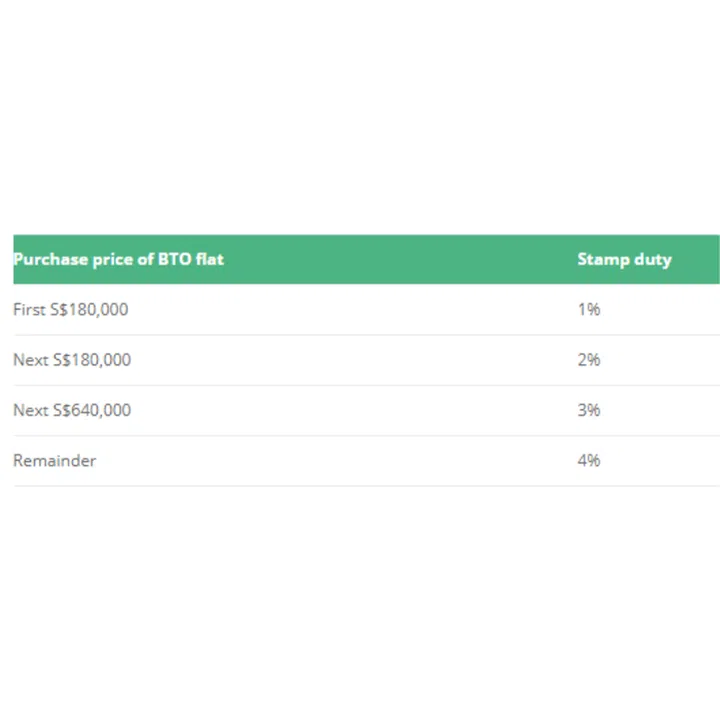Click the 'Remainder' row label
This screenshot has height=720, width=720.
(55, 460)
